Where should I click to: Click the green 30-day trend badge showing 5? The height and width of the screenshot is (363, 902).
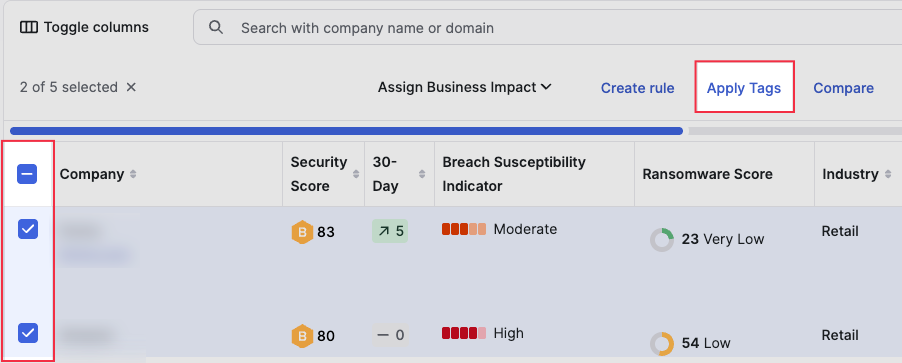389,231
